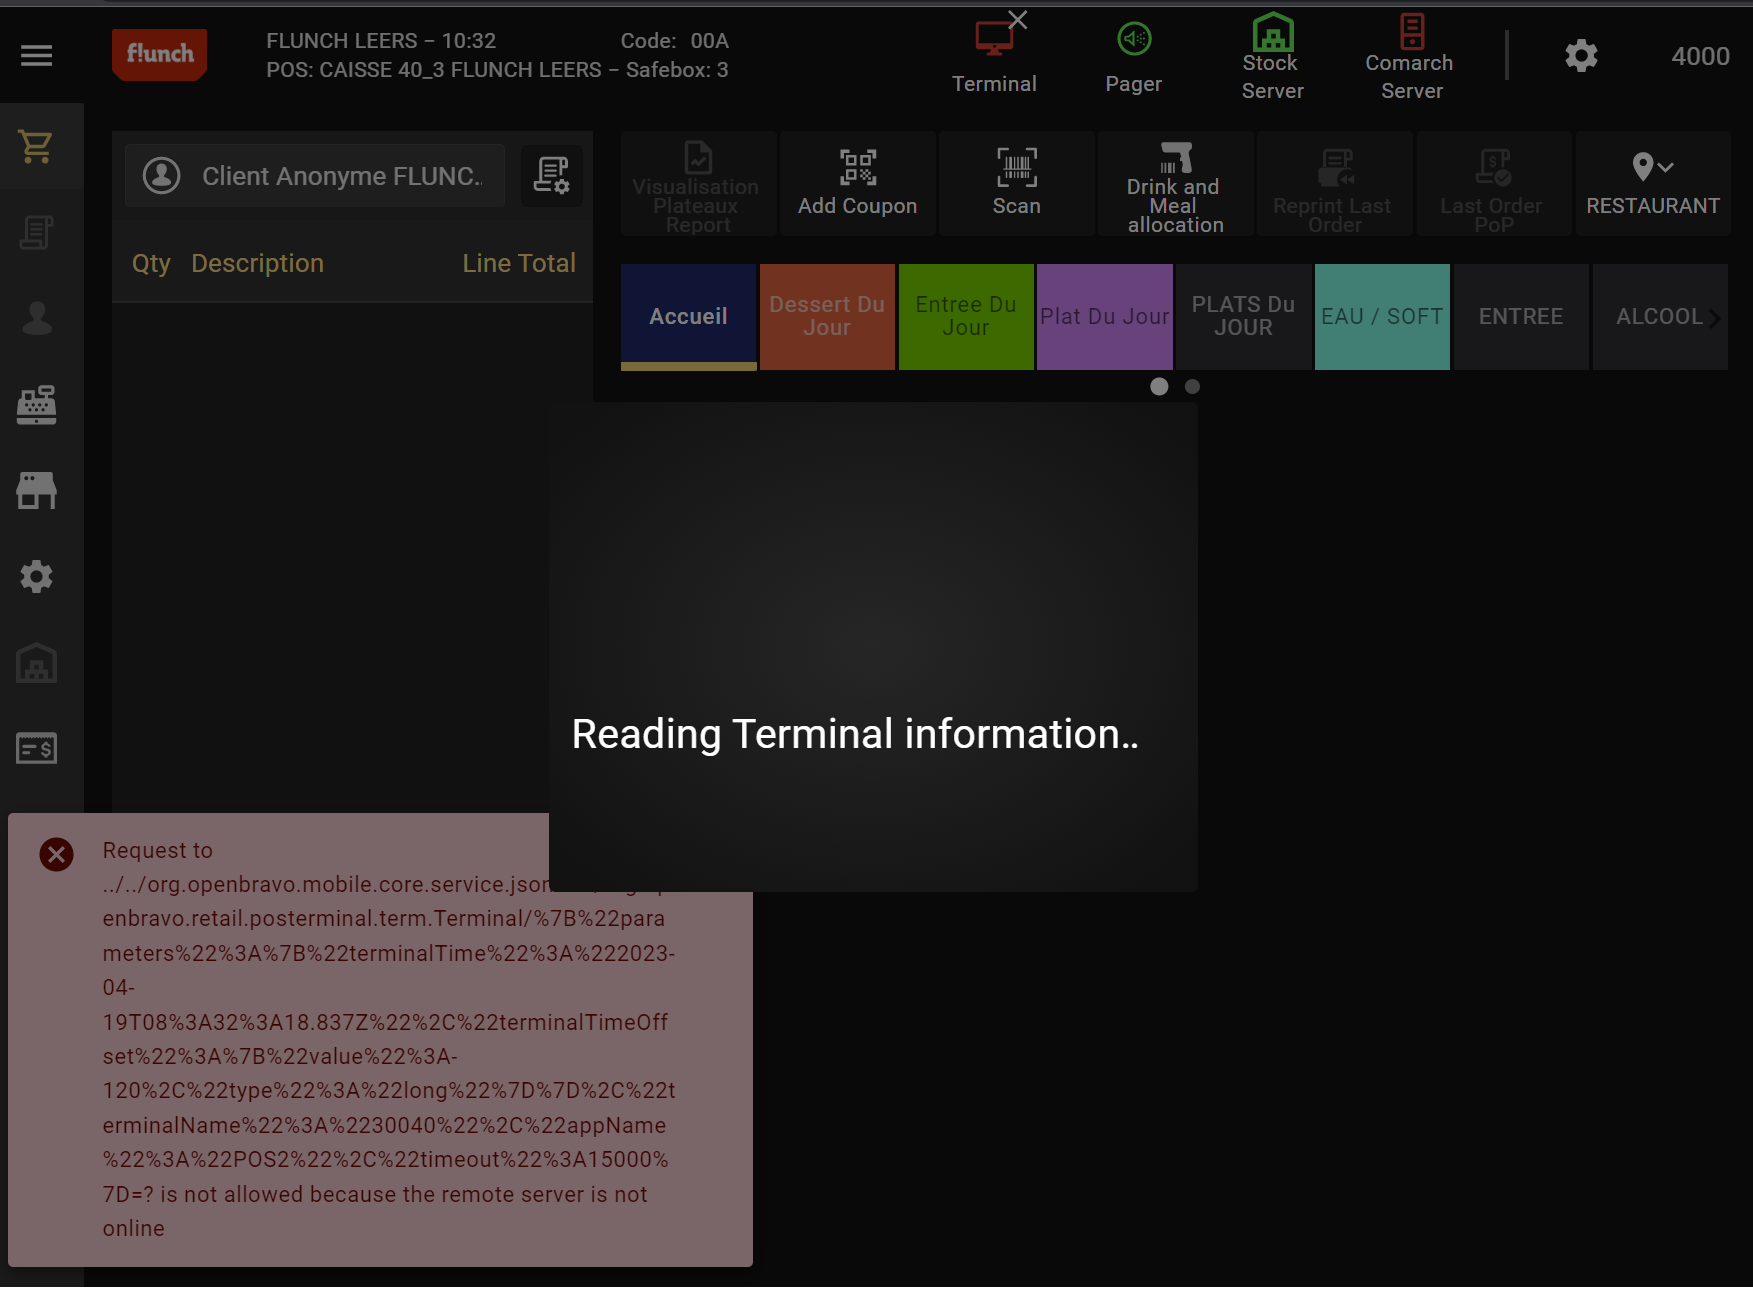Open the cash register sidebar icon

click(36, 405)
